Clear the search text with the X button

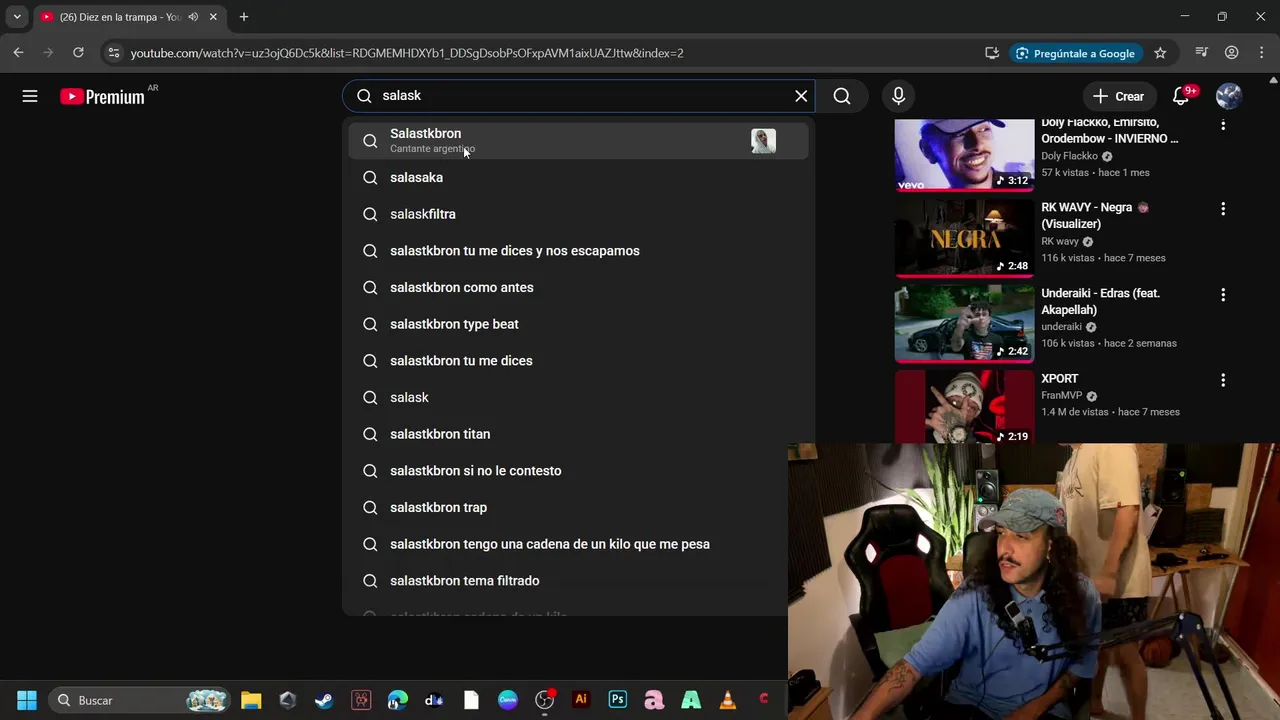pos(801,96)
